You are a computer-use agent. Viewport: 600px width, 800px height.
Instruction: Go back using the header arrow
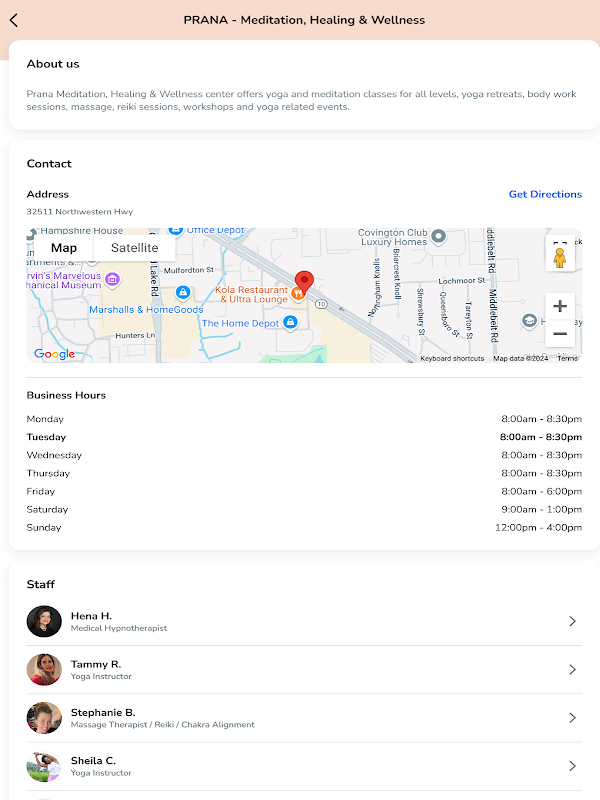14,20
